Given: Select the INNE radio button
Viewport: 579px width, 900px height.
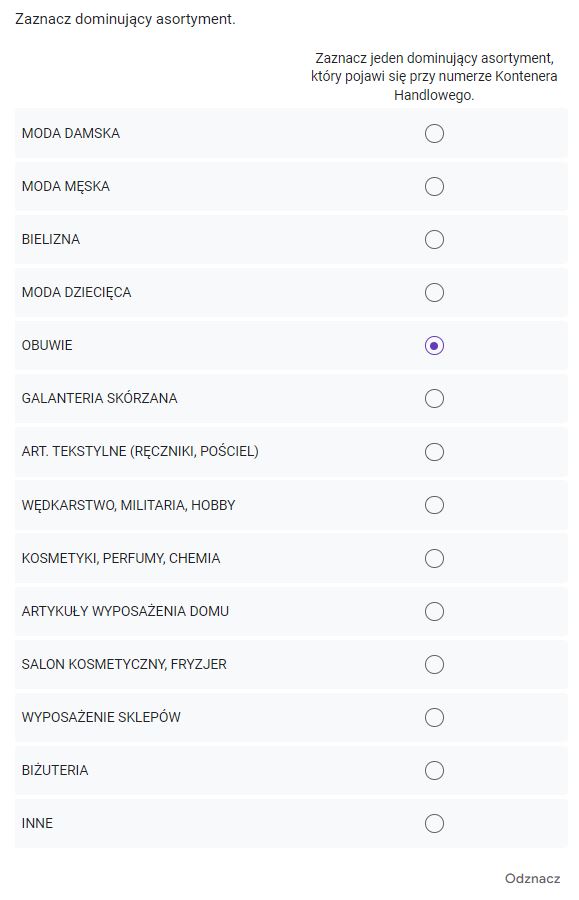Looking at the screenshot, I should click(434, 823).
